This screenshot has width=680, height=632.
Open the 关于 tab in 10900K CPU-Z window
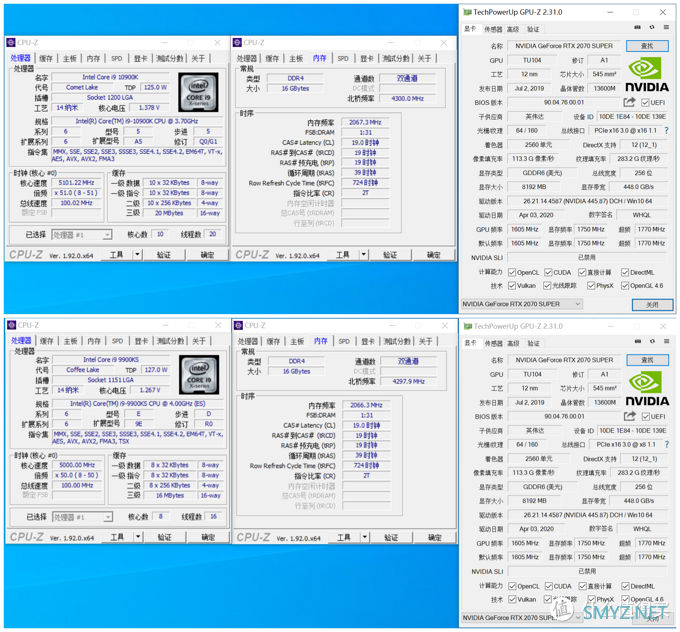198,58
